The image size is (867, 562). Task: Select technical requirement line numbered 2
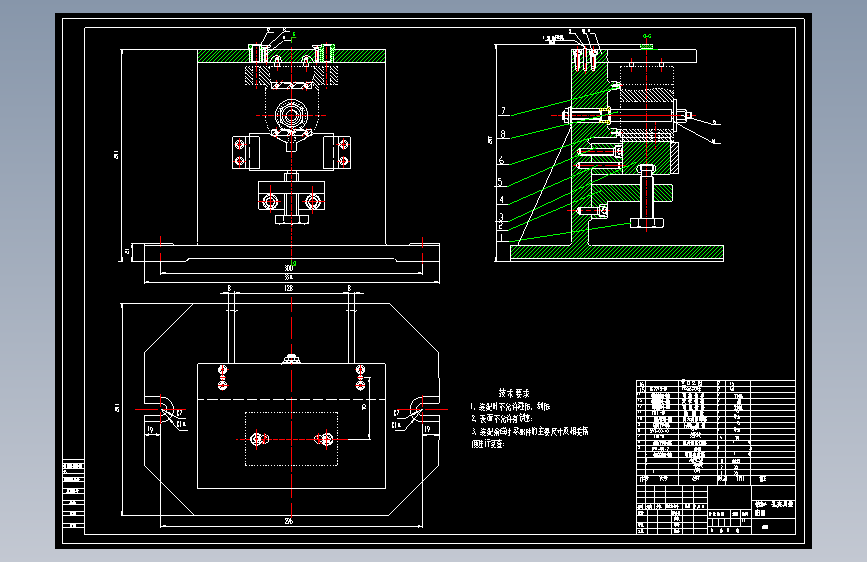(502, 419)
